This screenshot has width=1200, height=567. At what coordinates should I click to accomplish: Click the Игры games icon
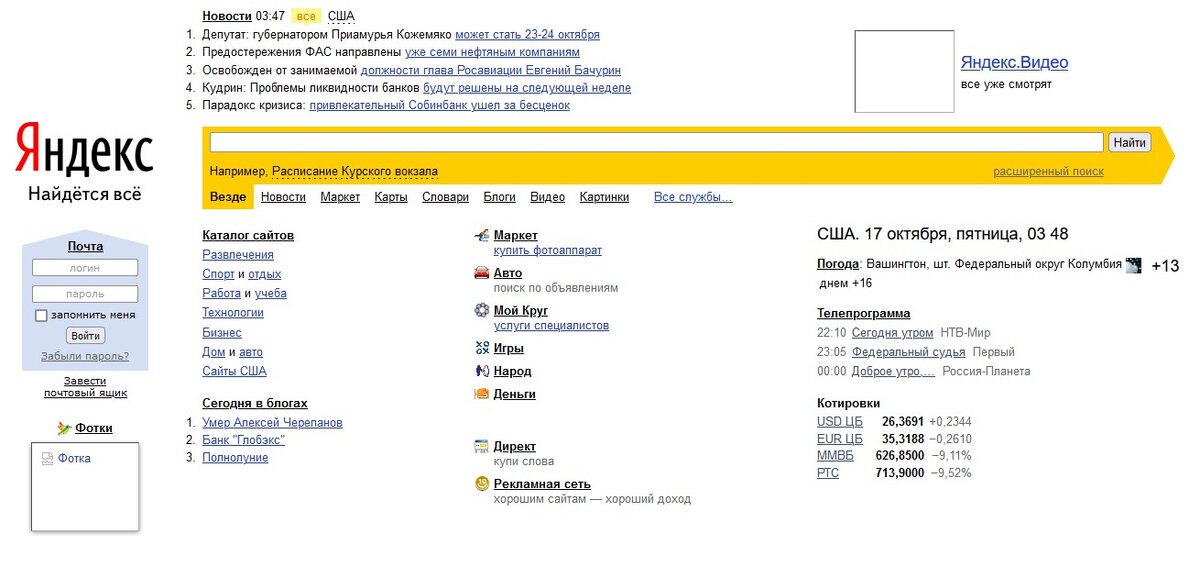[x=481, y=348]
